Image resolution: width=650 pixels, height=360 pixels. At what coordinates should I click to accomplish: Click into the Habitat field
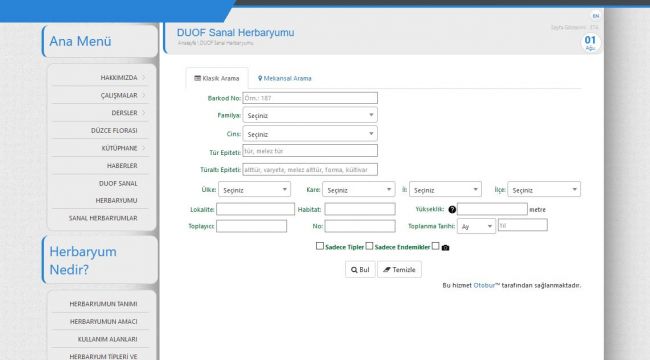click(360, 209)
